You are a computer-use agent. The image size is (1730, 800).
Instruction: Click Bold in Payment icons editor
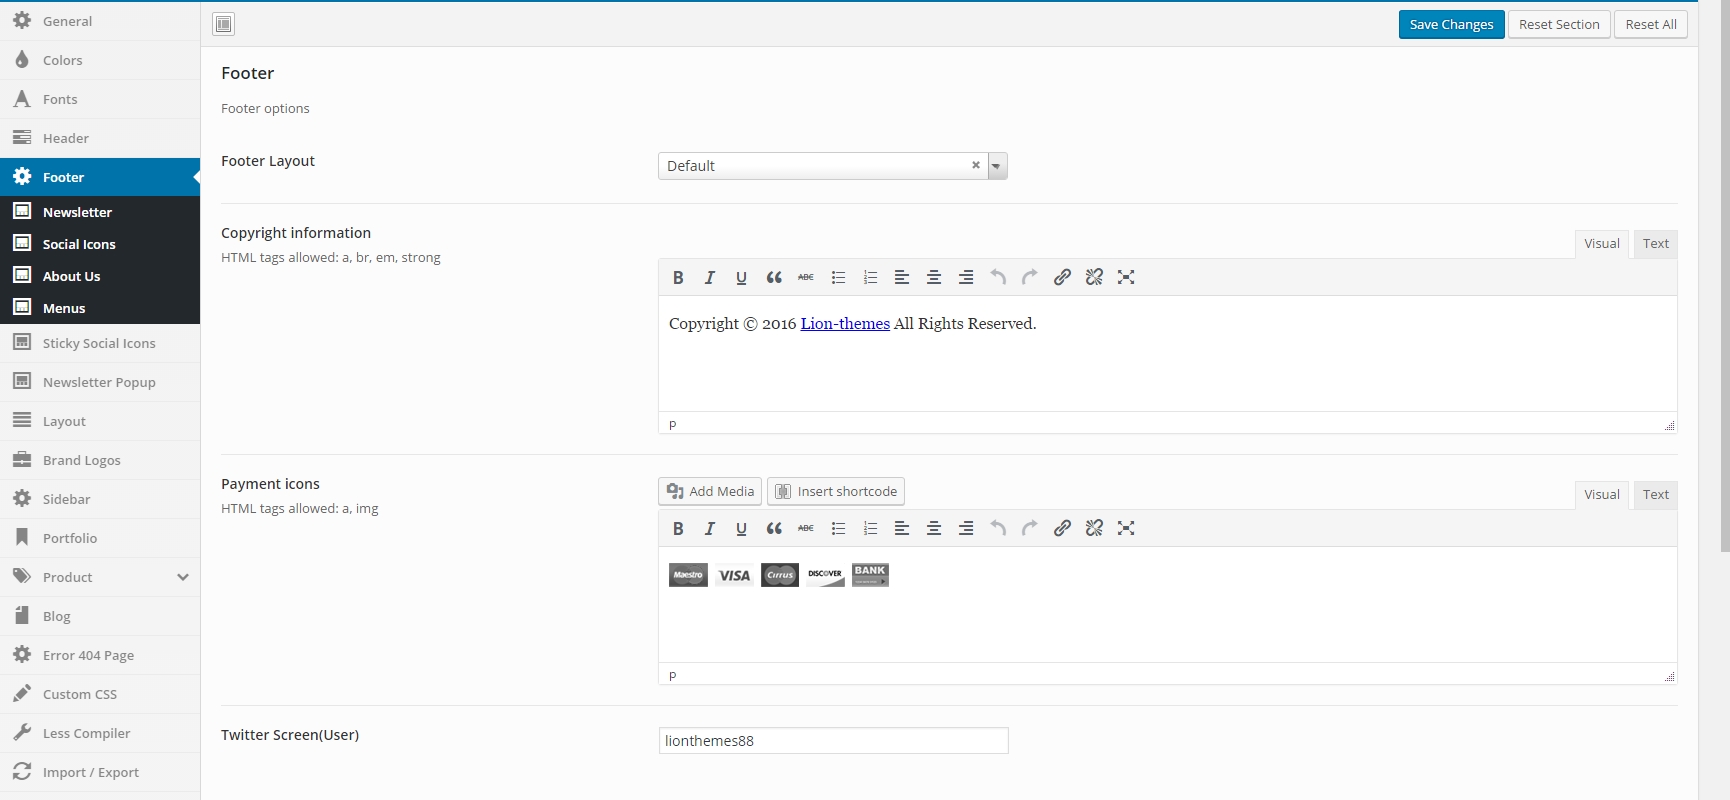(x=678, y=528)
